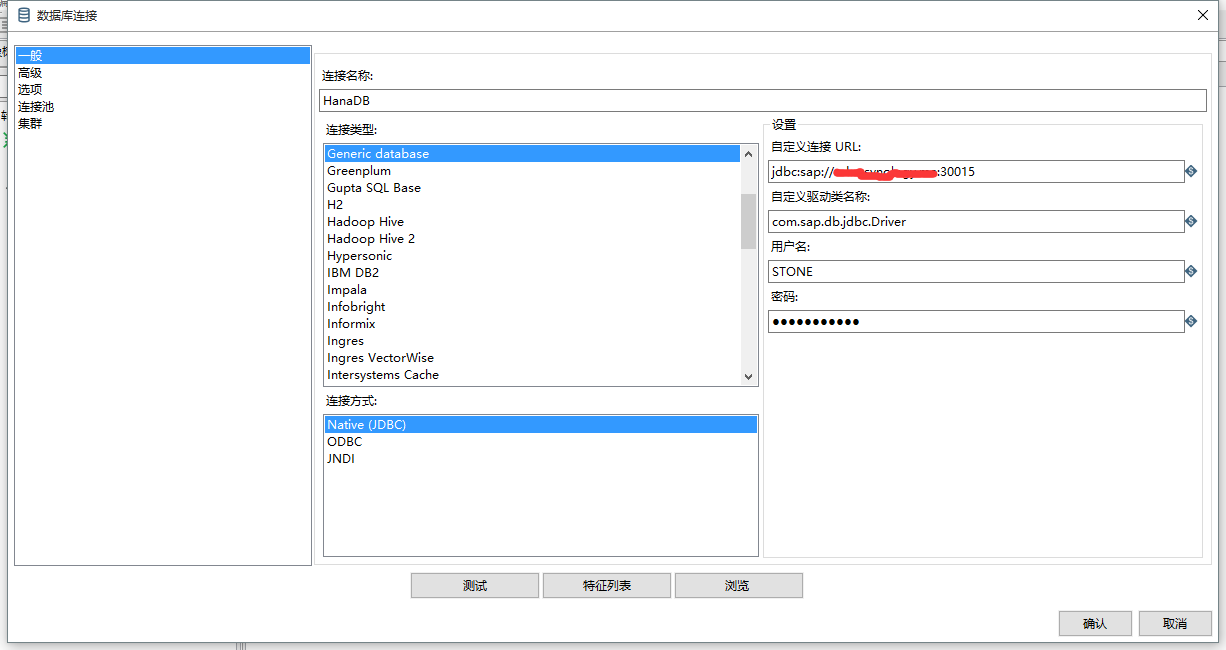1226x650 pixels.
Task: Click the 用户名 field containing STONE
Action: tap(976, 272)
